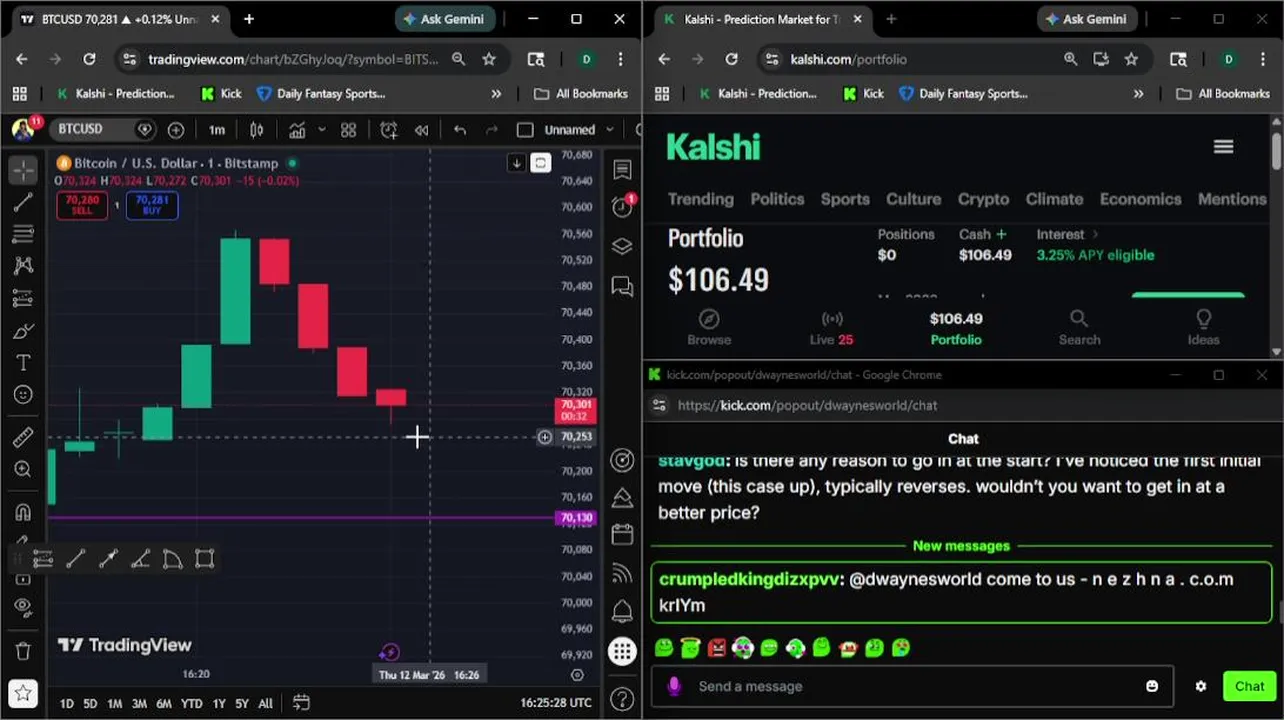The width and height of the screenshot is (1284, 720).
Task: Open Kalshi Live 25 tab
Action: (x=831, y=327)
